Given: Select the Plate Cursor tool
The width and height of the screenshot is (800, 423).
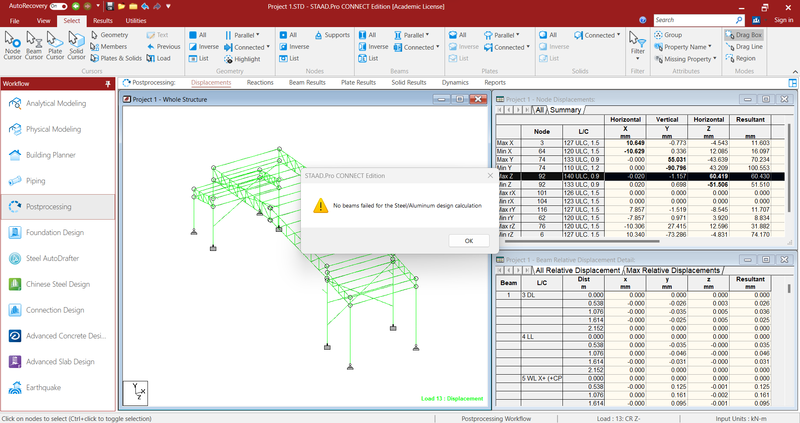Looking at the screenshot, I should coord(55,45).
